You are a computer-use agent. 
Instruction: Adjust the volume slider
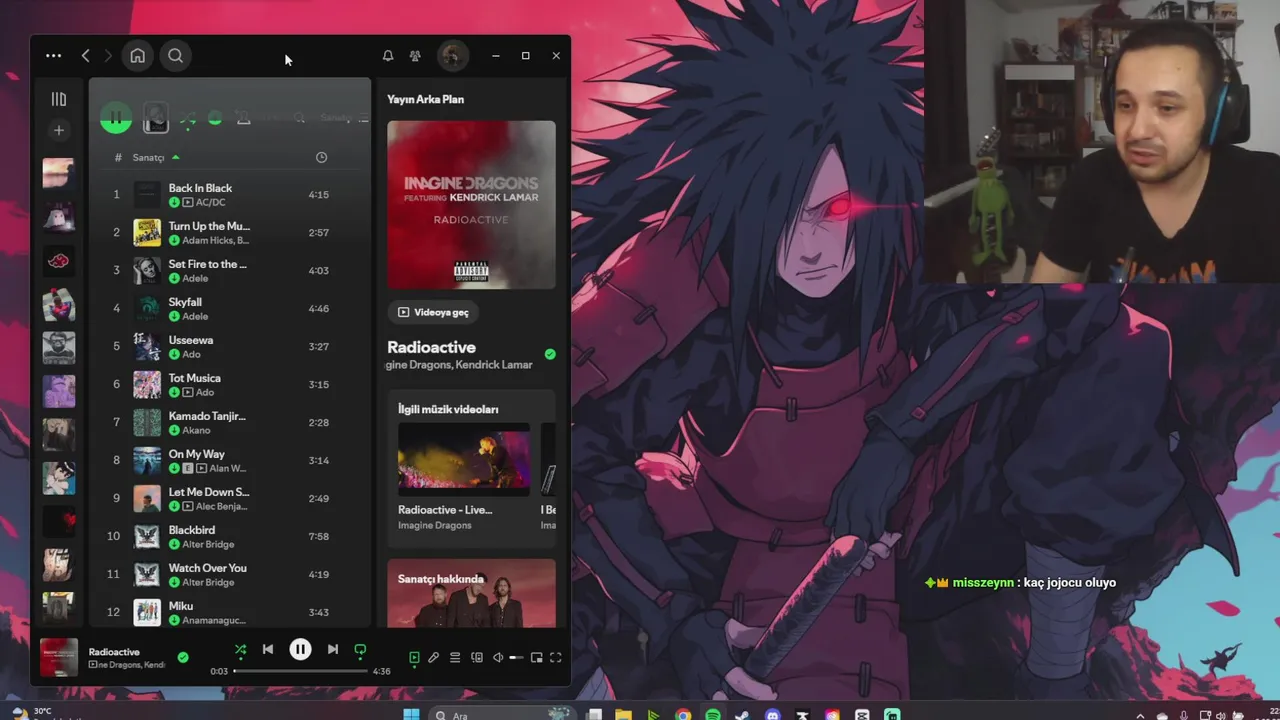pyautogui.click(x=516, y=657)
